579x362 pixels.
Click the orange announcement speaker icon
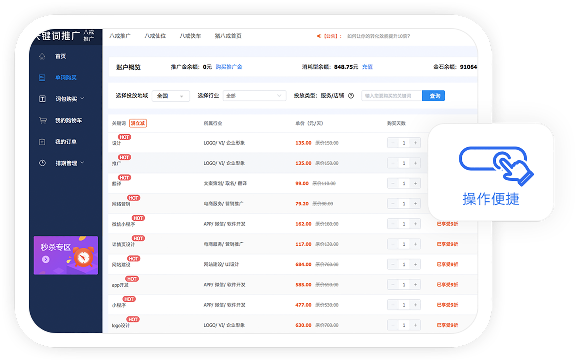(318, 36)
